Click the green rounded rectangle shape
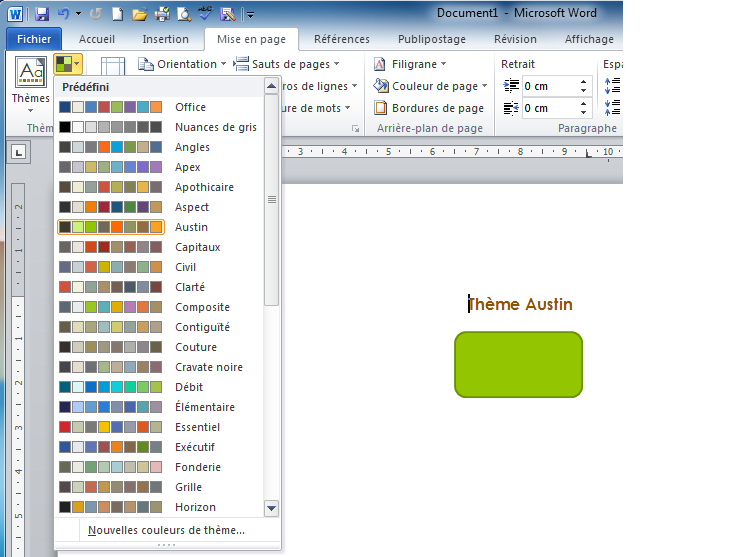The height and width of the screenshot is (557, 731). 518,364
